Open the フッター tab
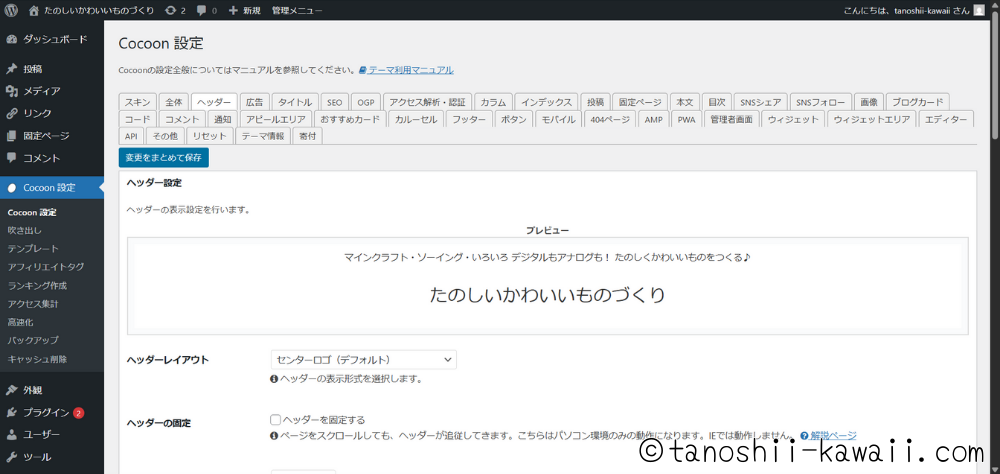1000x474 pixels. click(469, 119)
